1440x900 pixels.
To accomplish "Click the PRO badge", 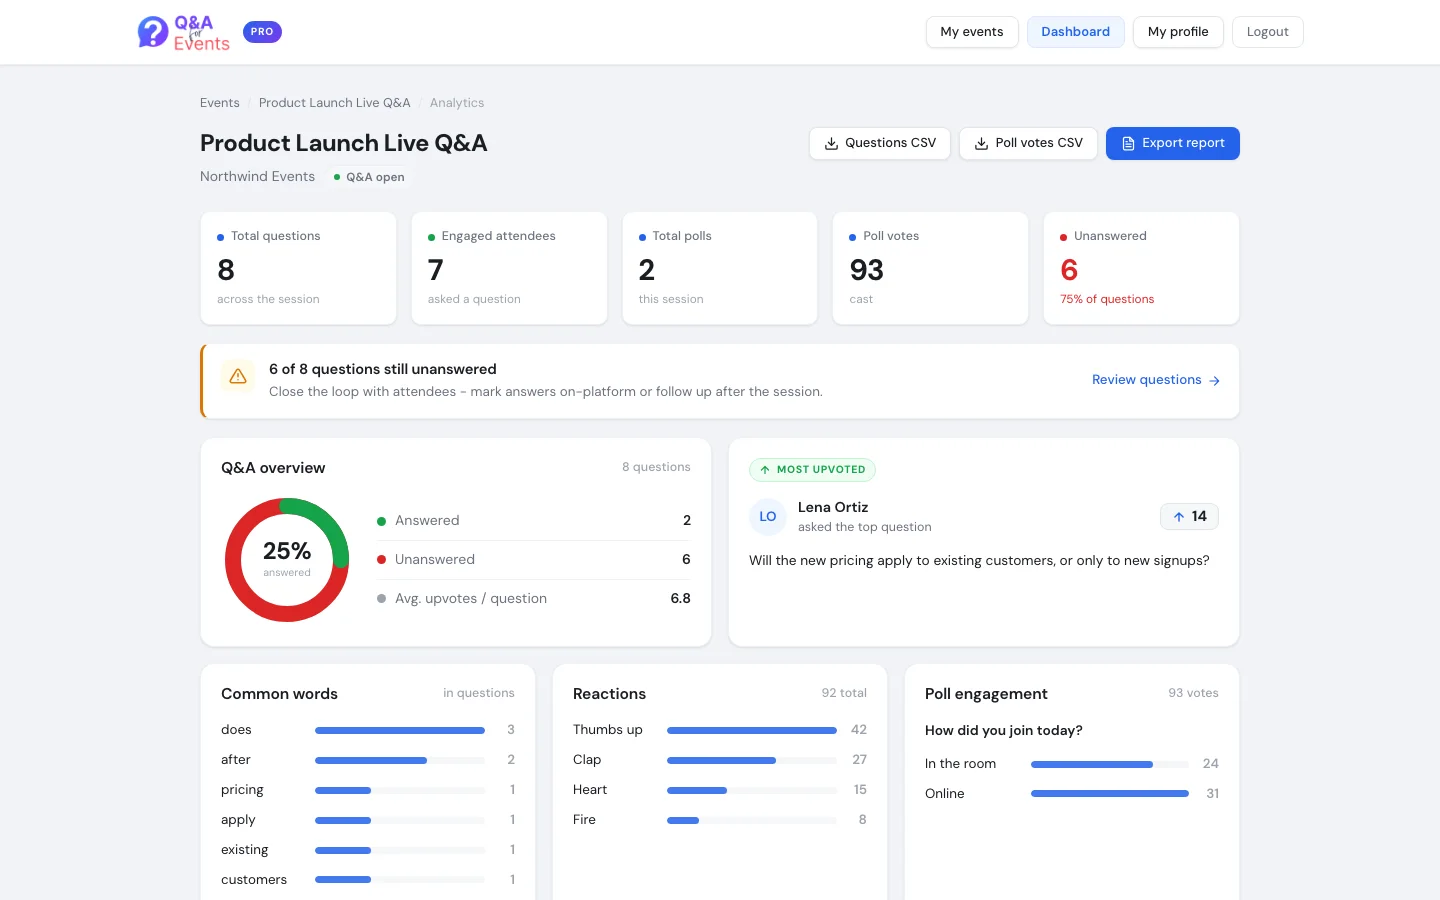I will click(x=262, y=32).
